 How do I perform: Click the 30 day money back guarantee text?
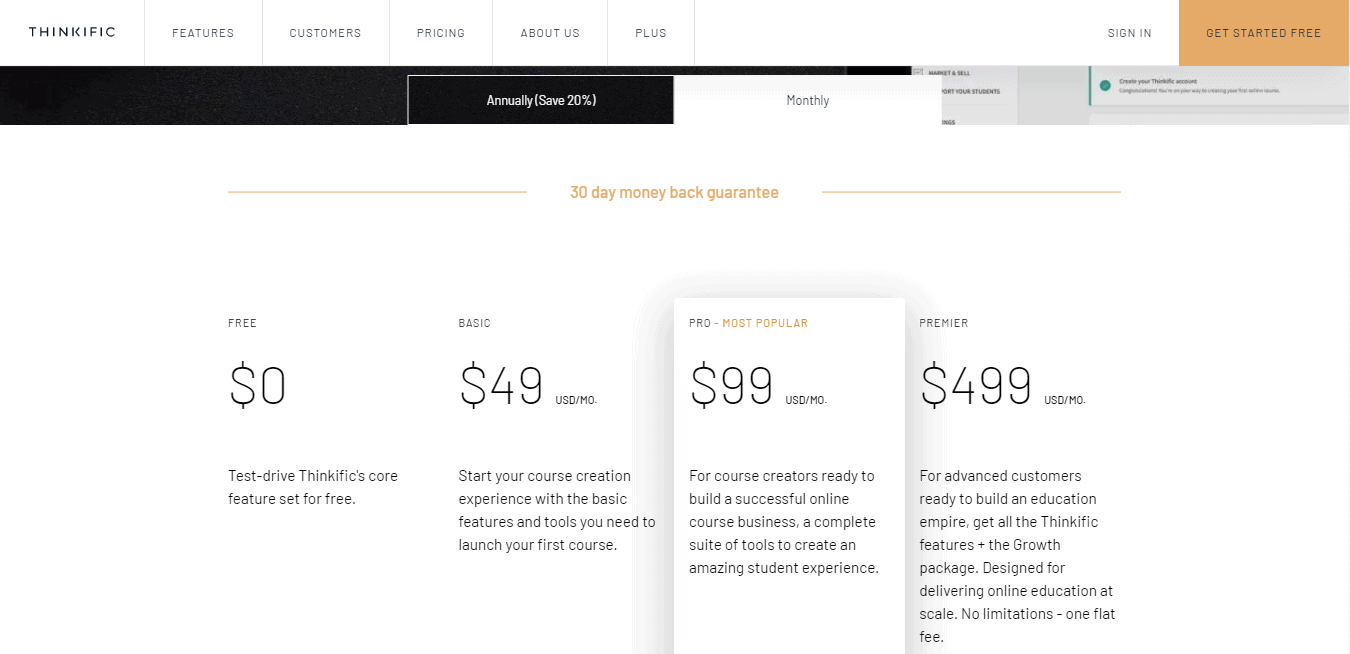coord(674,192)
